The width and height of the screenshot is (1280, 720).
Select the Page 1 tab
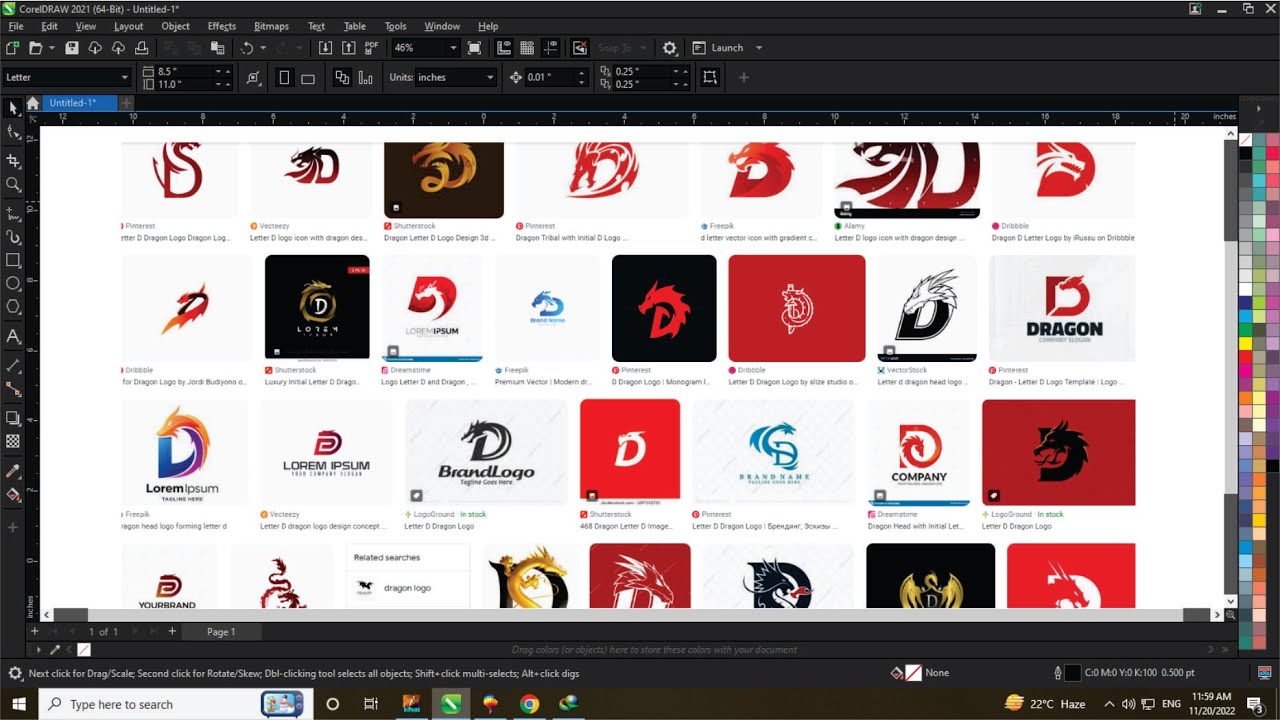[x=221, y=632]
